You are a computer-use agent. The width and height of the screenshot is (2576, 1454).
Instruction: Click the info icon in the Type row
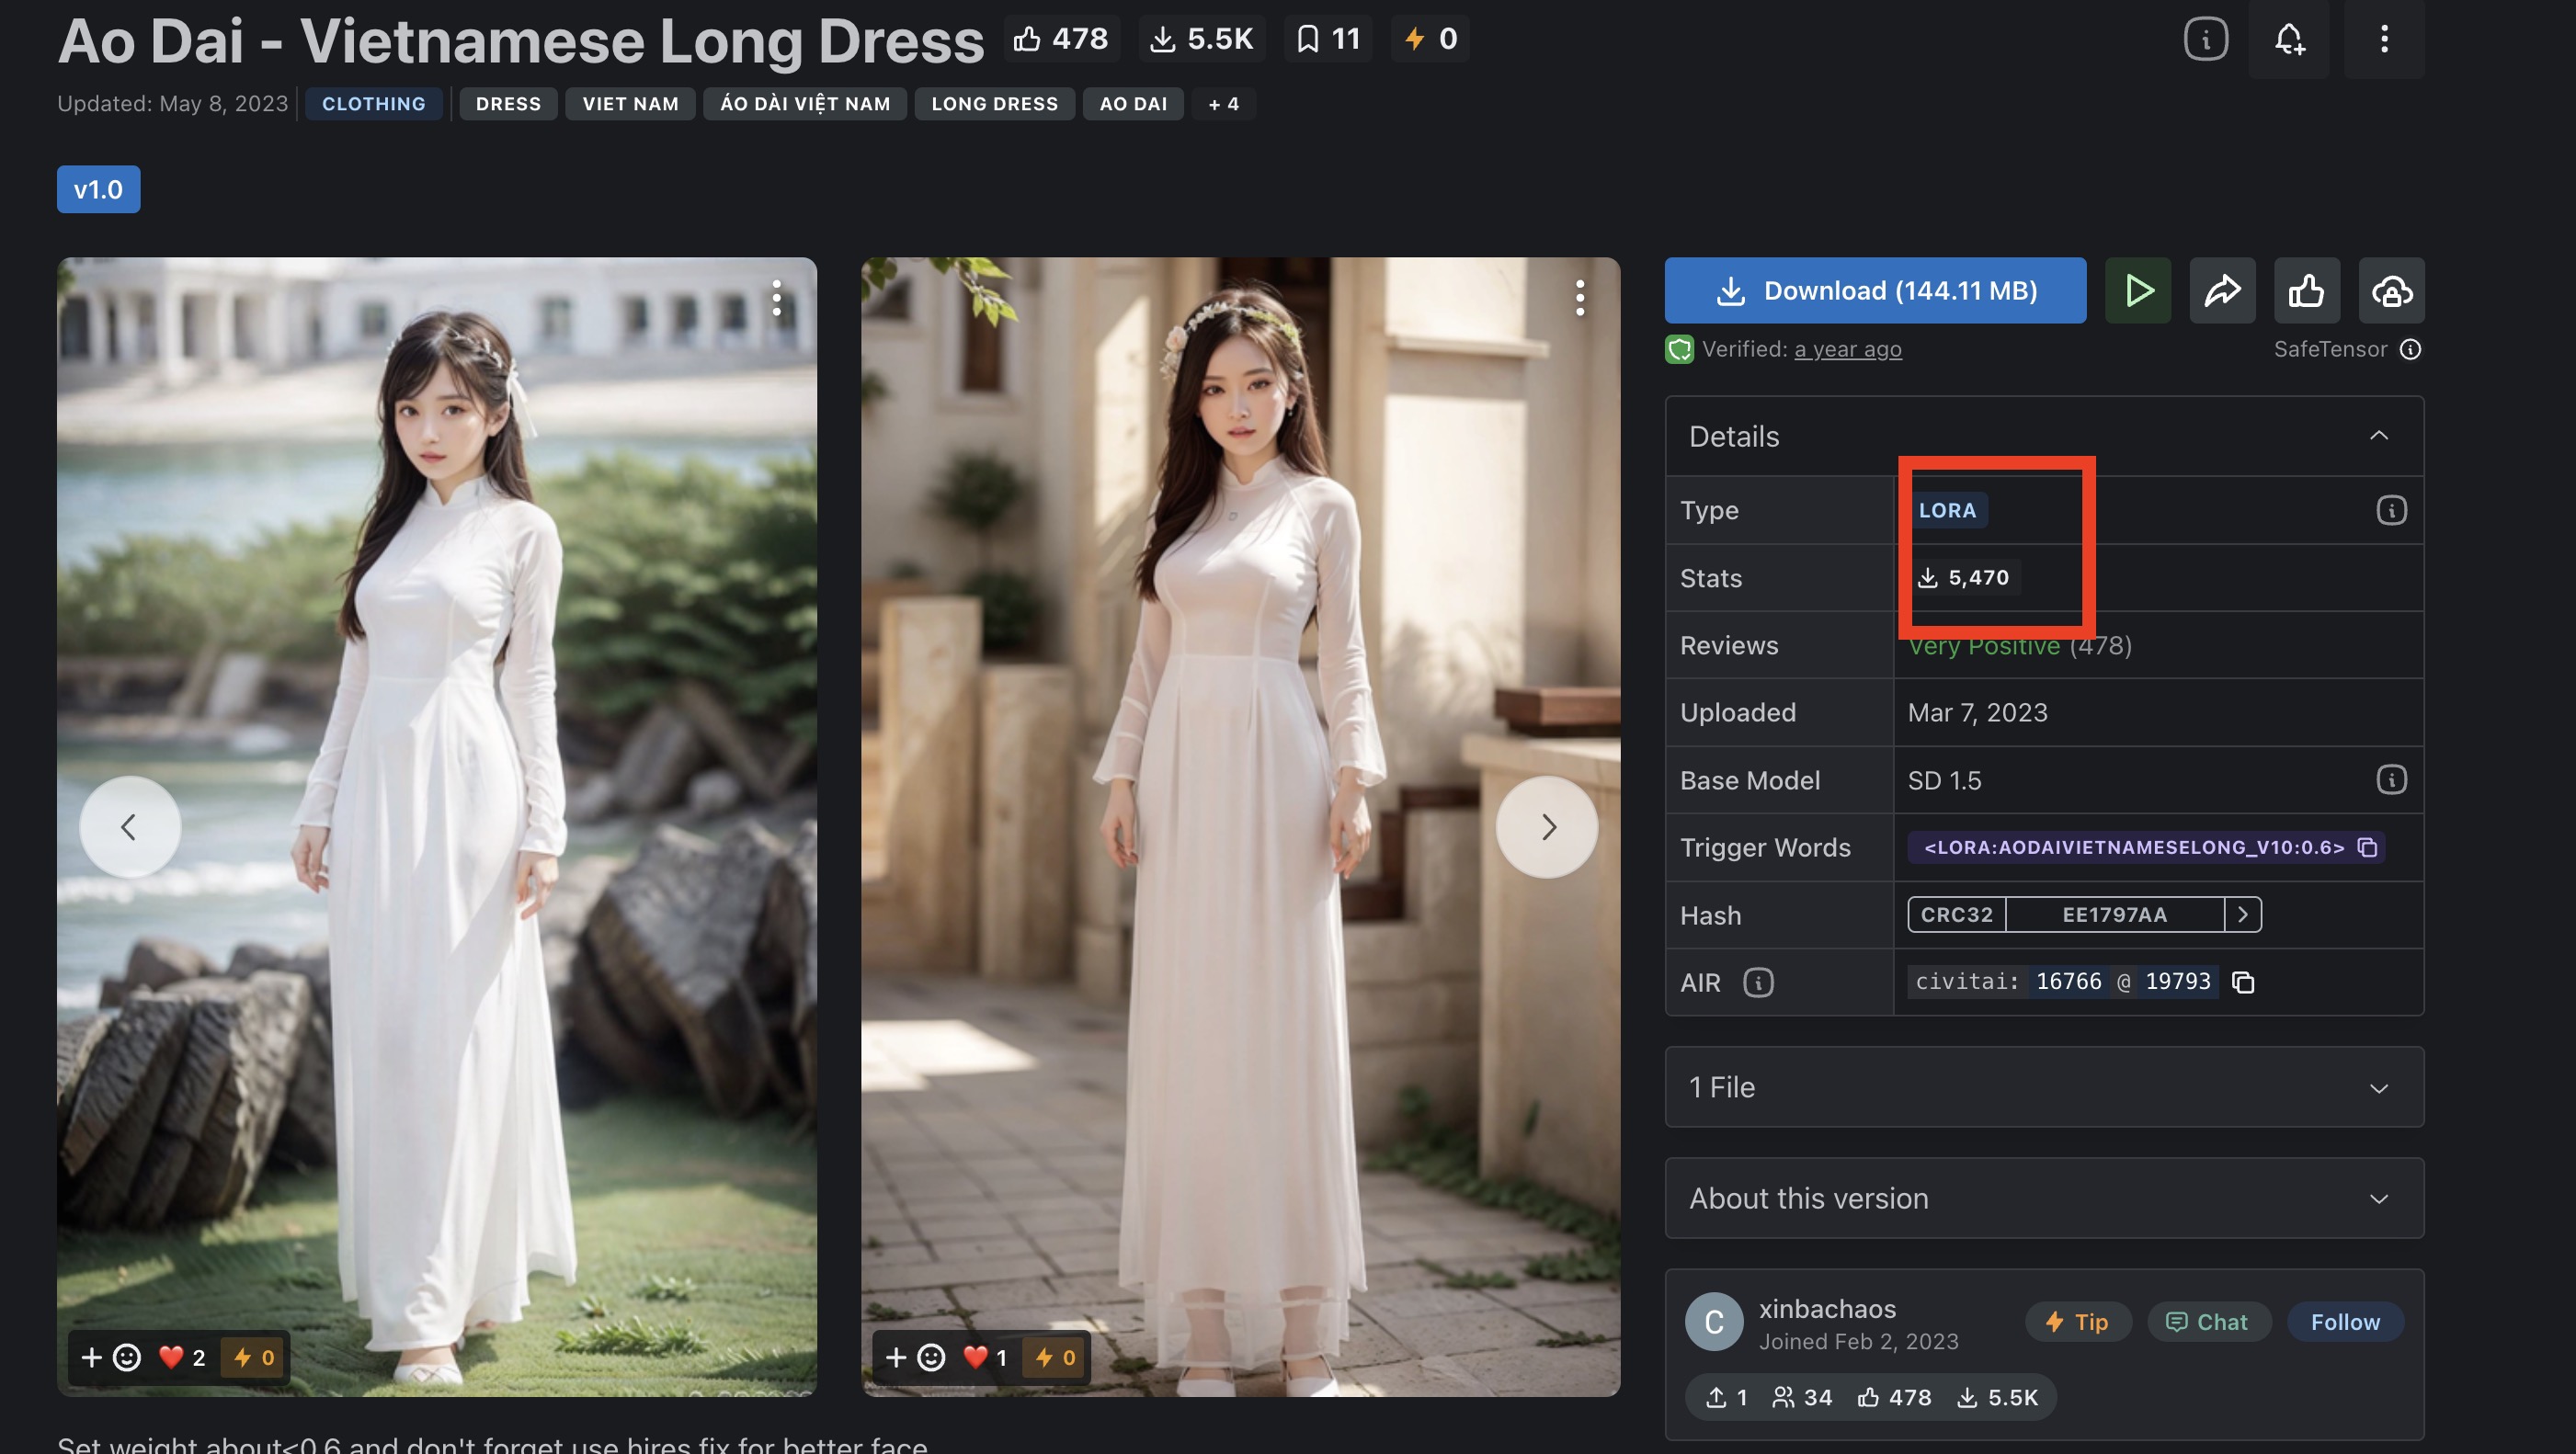pos(2391,511)
